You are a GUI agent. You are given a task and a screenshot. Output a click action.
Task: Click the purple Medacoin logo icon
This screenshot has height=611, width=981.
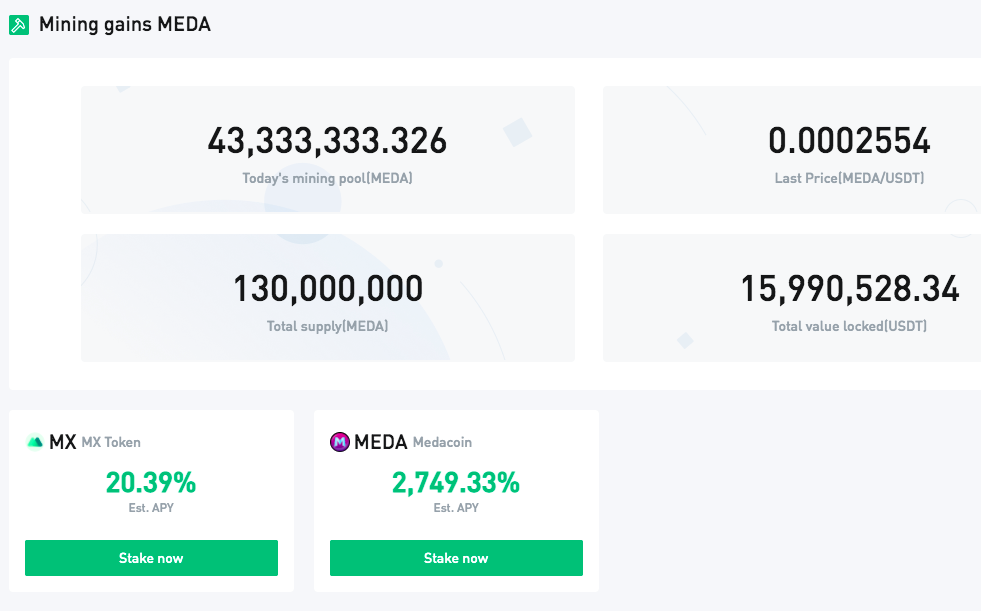pos(340,442)
